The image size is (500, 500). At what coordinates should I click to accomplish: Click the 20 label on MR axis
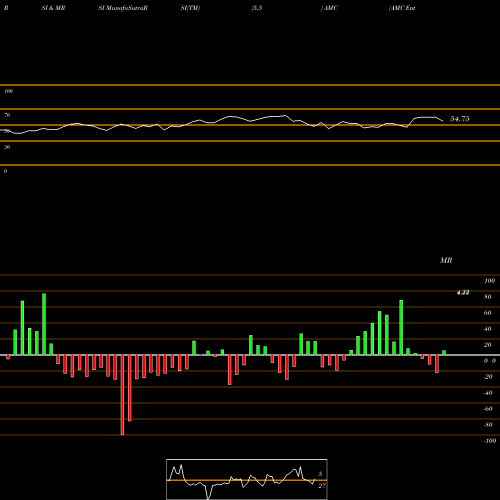pos(488,345)
